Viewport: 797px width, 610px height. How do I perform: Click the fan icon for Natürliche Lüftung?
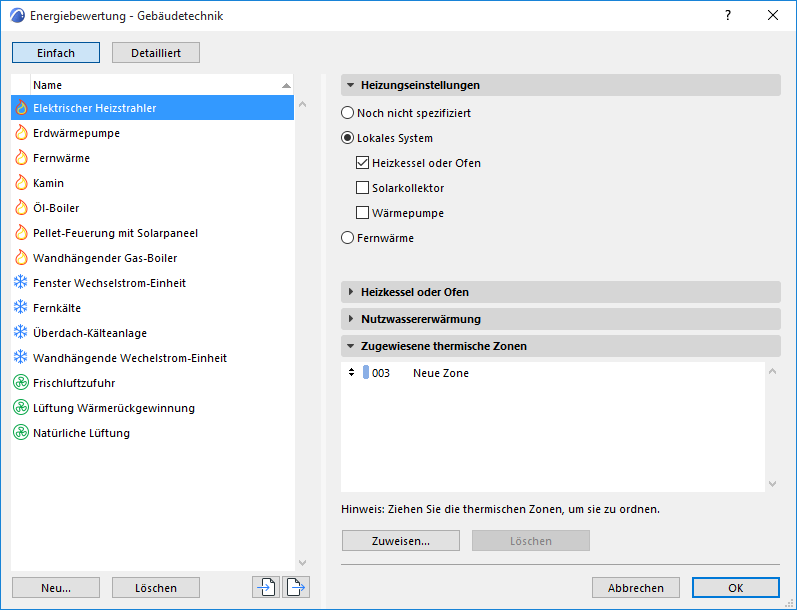coord(21,433)
